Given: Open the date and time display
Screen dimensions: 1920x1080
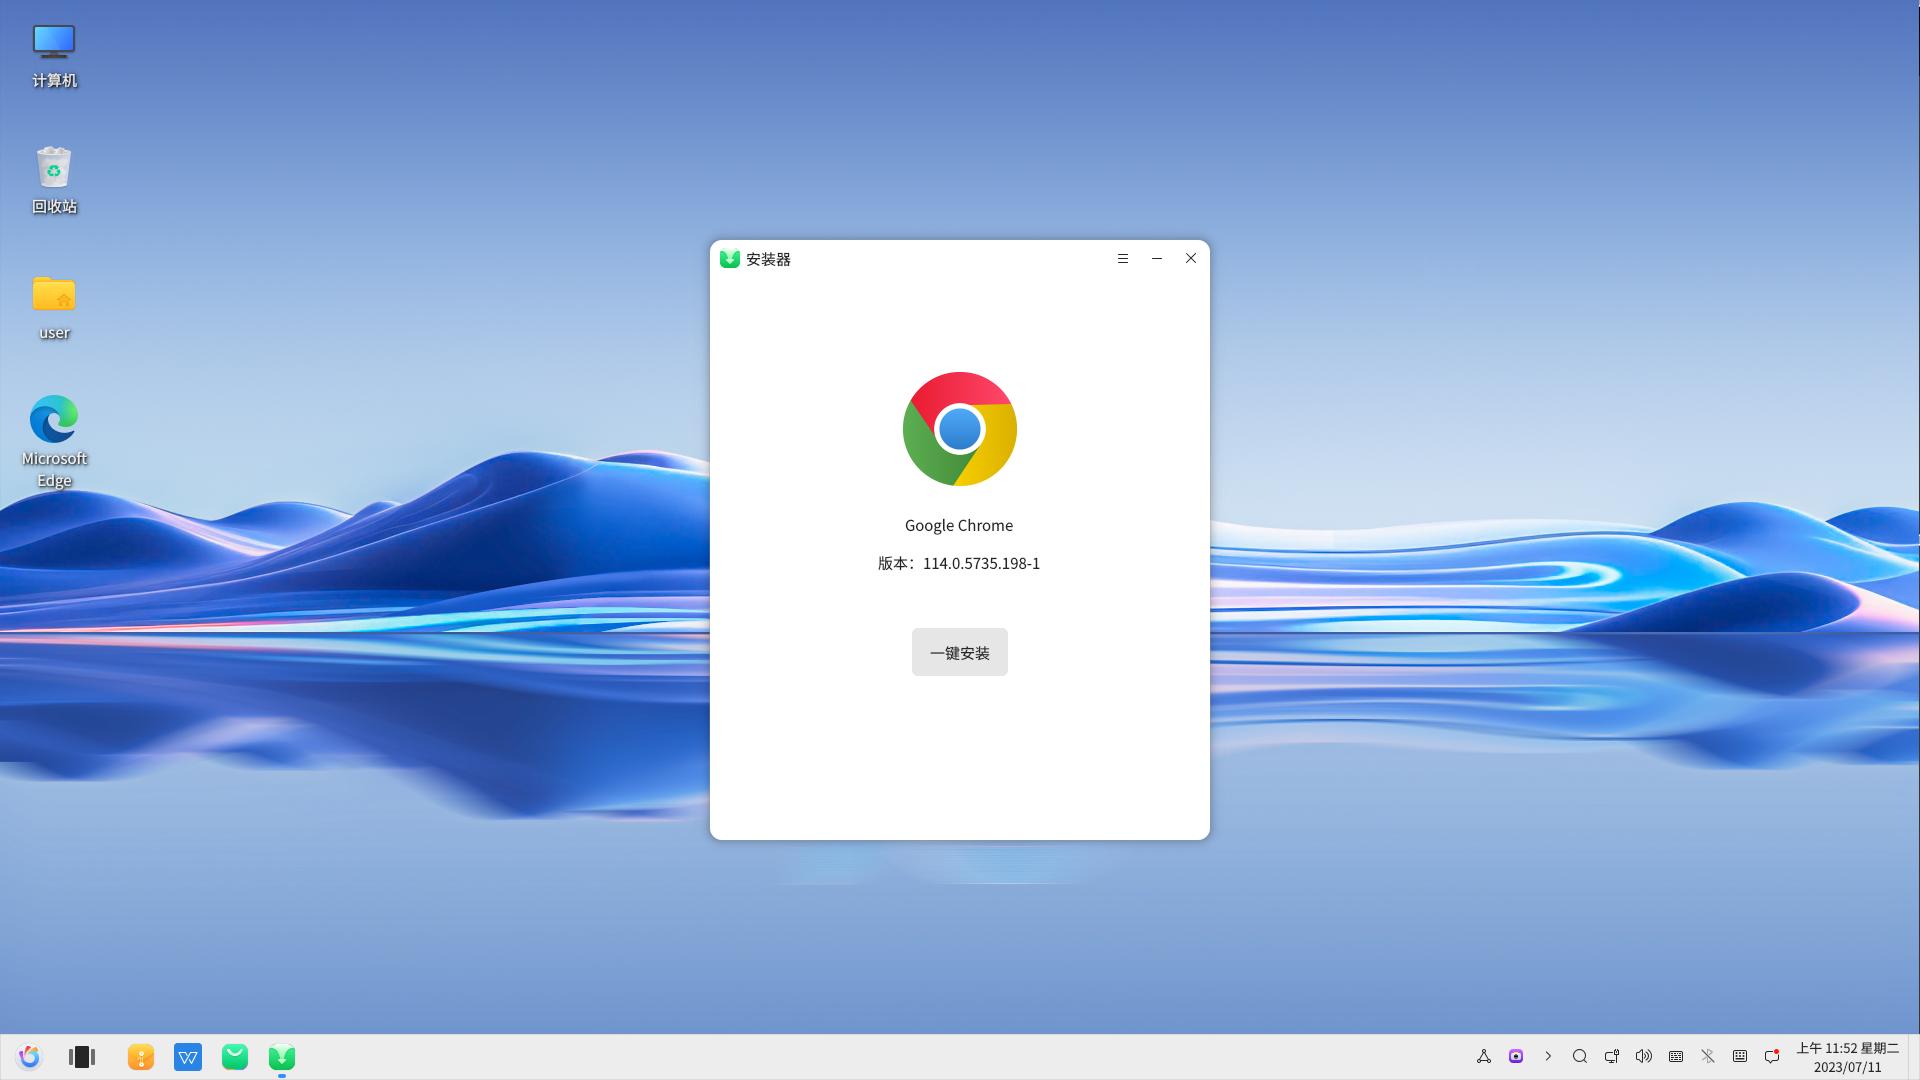Looking at the screenshot, I should [x=1847, y=1057].
